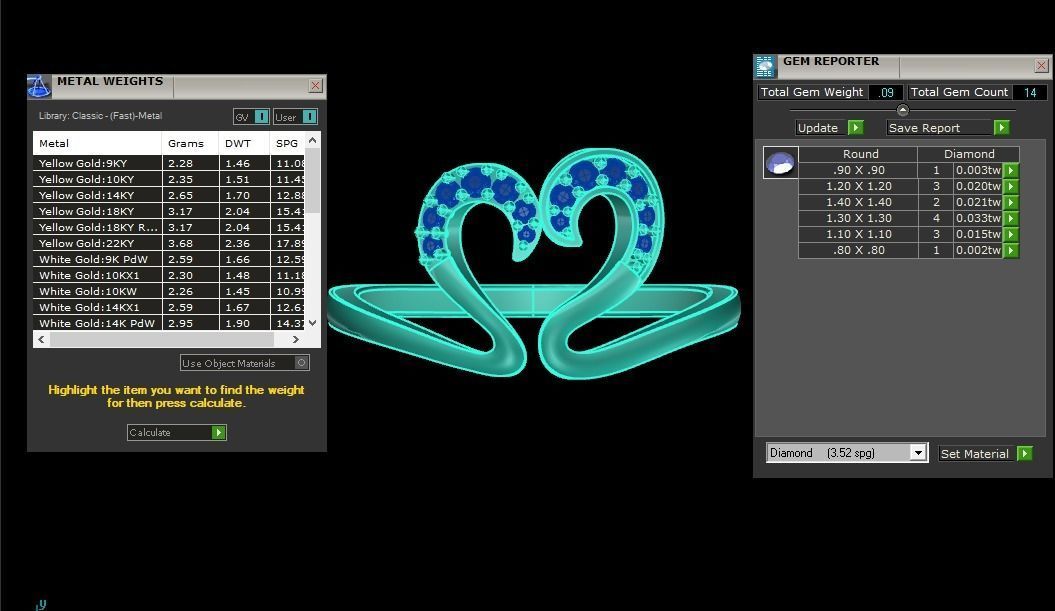Click the 1.30 X 1.30 gem size cell
The width and height of the screenshot is (1055, 611).
click(x=859, y=219)
